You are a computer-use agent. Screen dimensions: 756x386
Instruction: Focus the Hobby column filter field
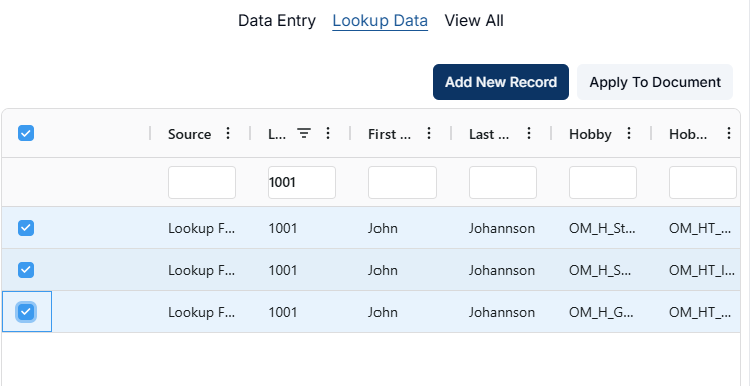coord(603,183)
